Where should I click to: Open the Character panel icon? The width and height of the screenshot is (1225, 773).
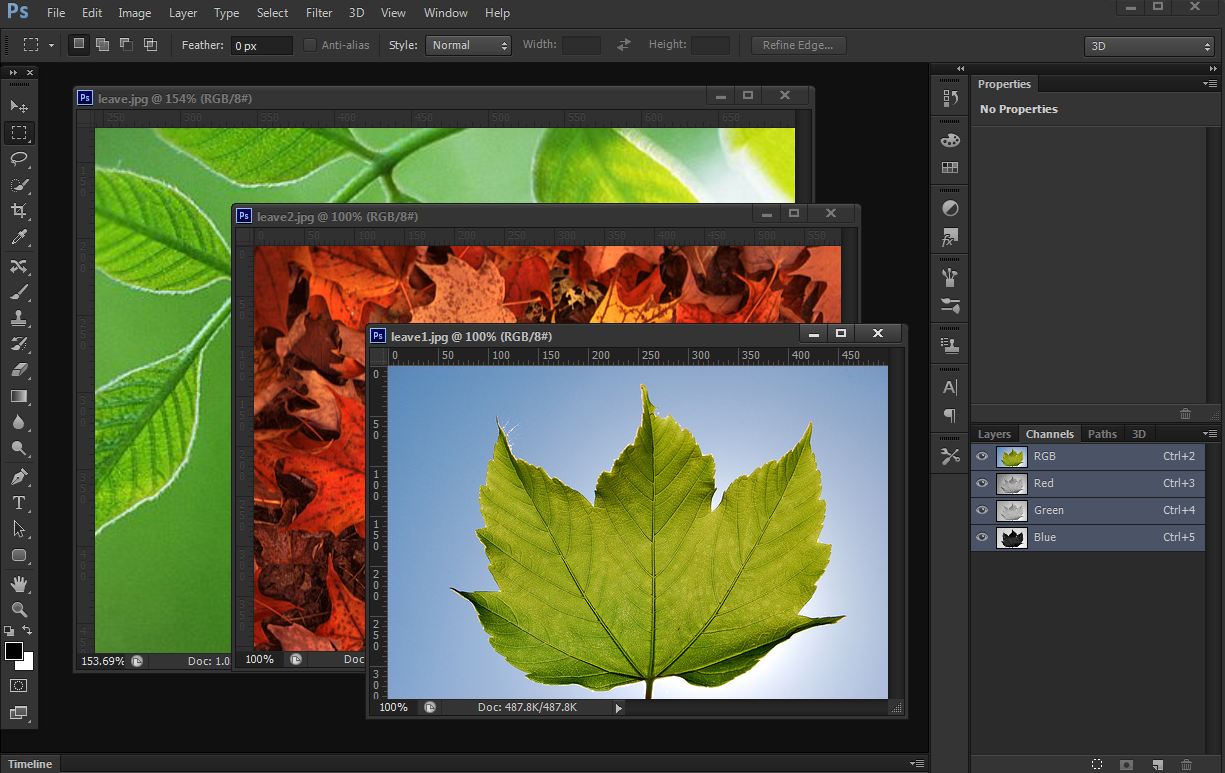(948, 386)
